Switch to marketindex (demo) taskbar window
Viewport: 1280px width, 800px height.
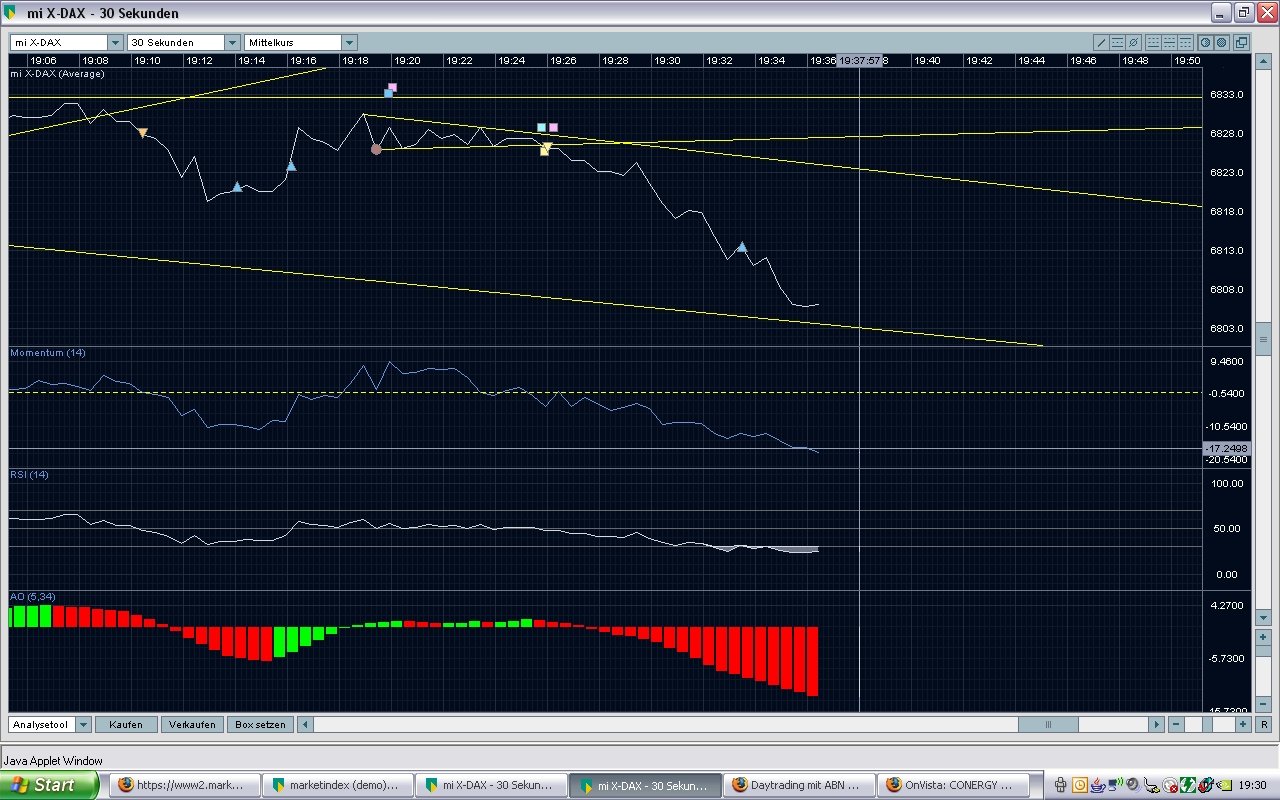click(x=336, y=785)
